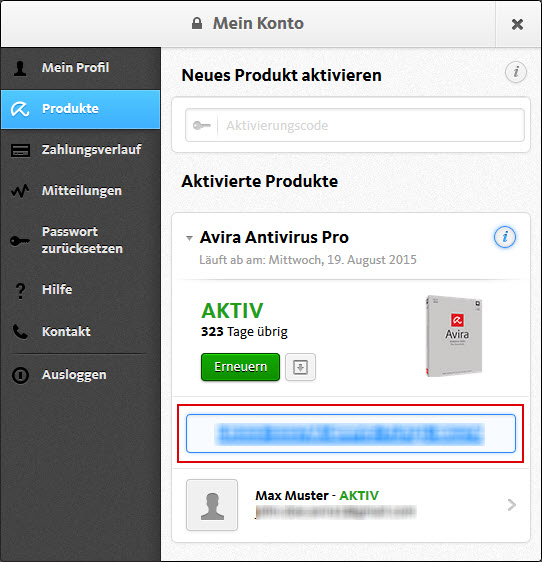Open the Max Muster user entry
The image size is (542, 562).
pos(351,505)
